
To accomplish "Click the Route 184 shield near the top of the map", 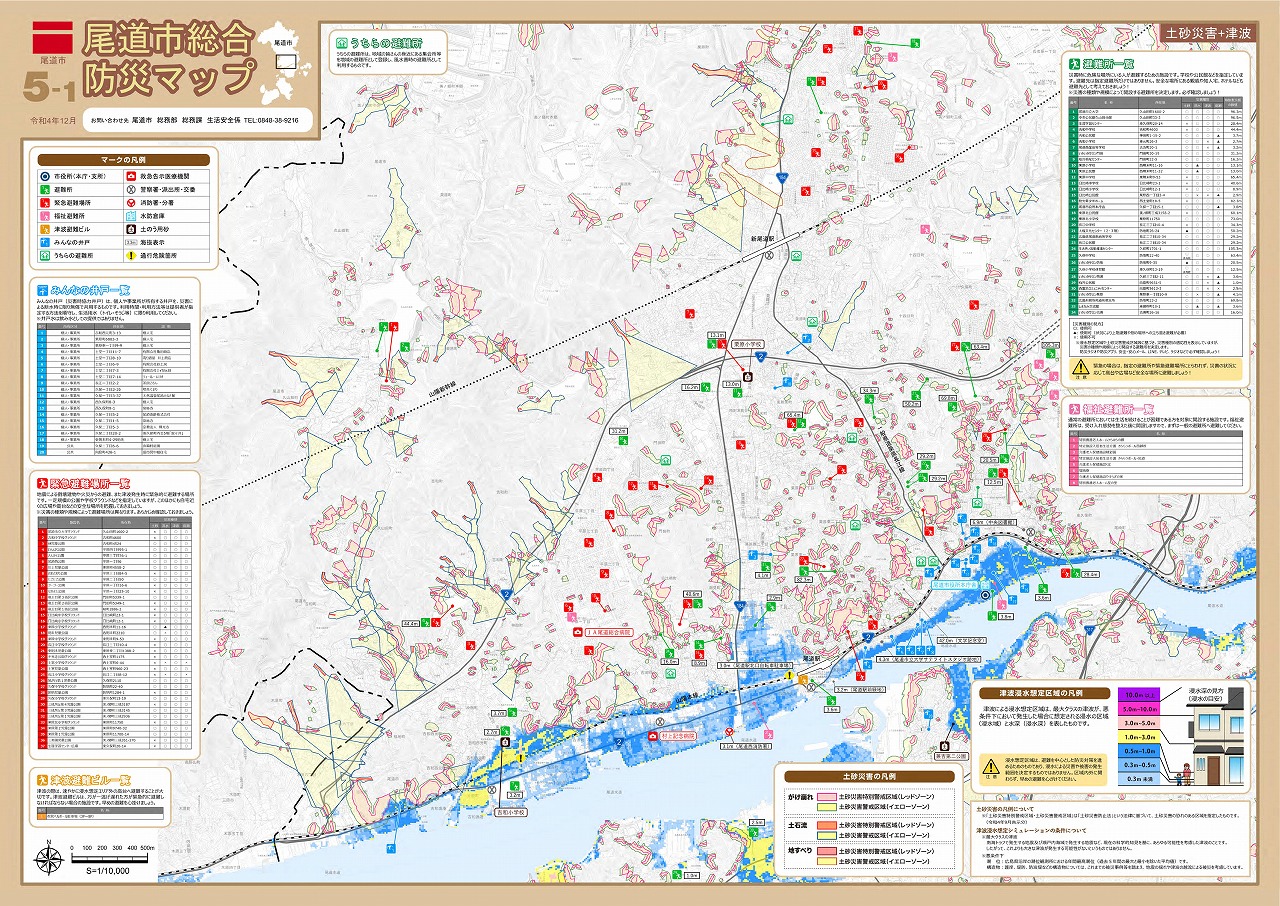I will point(782,177).
